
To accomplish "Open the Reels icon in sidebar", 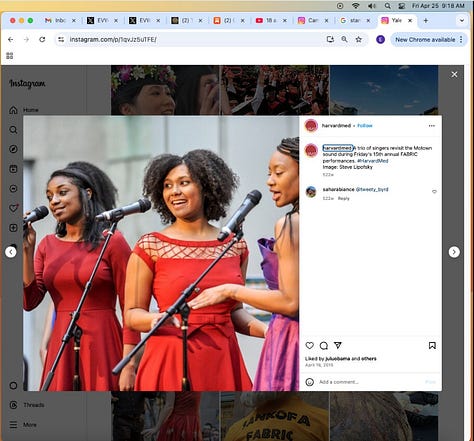I will coord(13,169).
